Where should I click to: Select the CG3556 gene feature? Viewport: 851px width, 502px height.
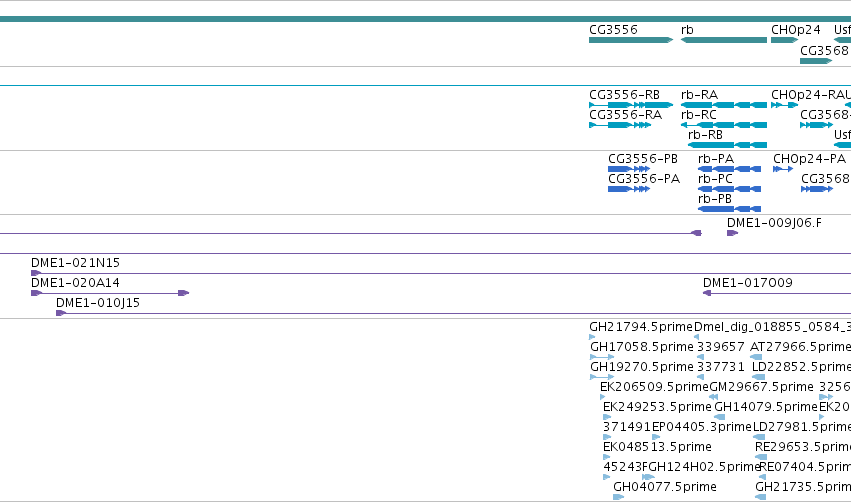[x=631, y=40]
